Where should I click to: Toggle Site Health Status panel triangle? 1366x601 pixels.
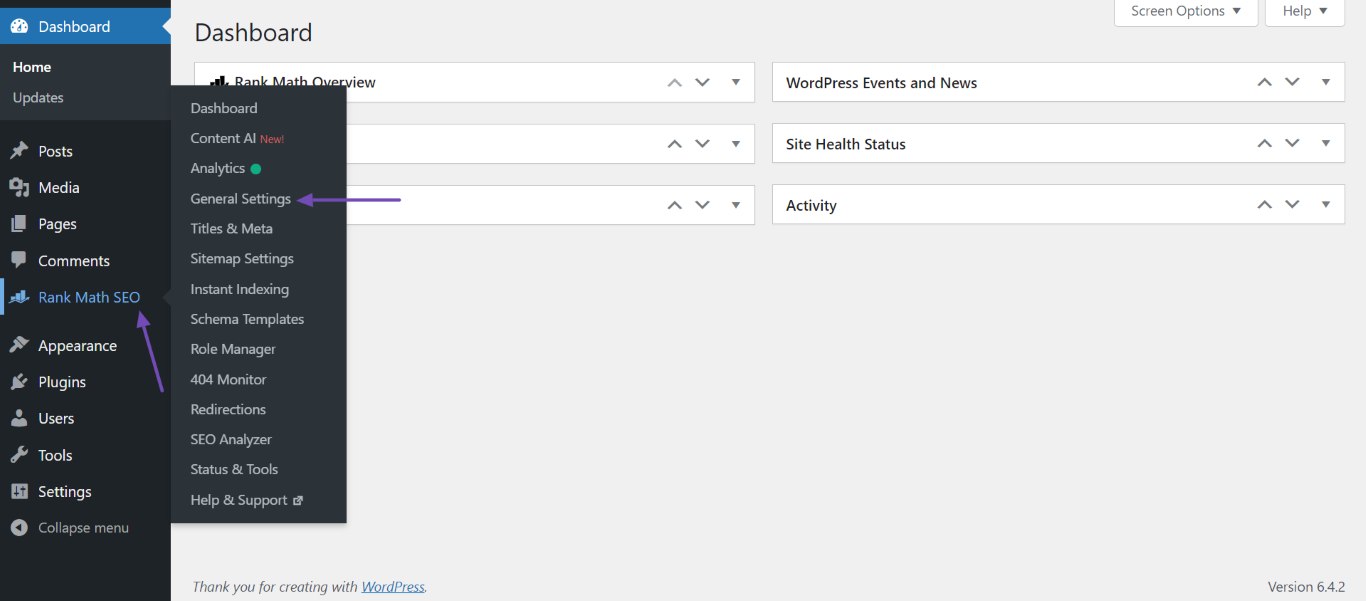(x=1326, y=143)
